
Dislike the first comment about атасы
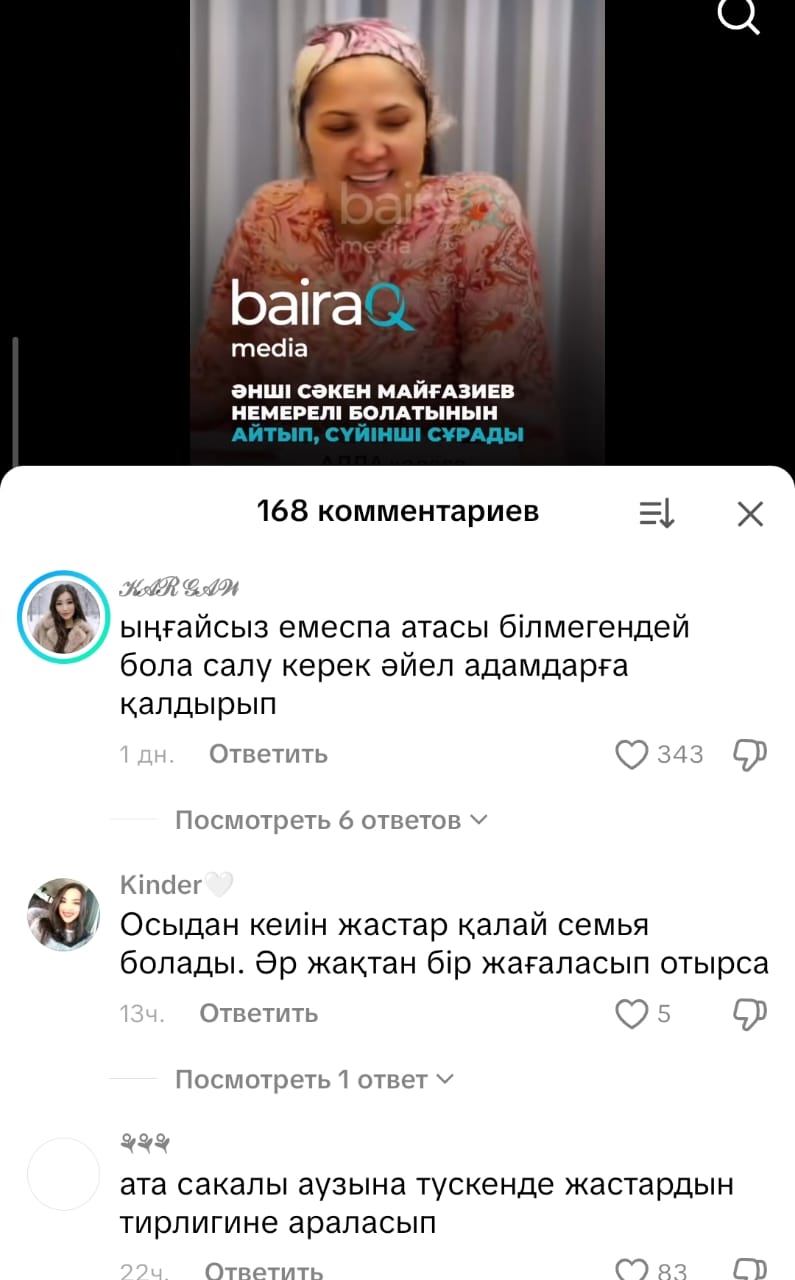[x=750, y=754]
